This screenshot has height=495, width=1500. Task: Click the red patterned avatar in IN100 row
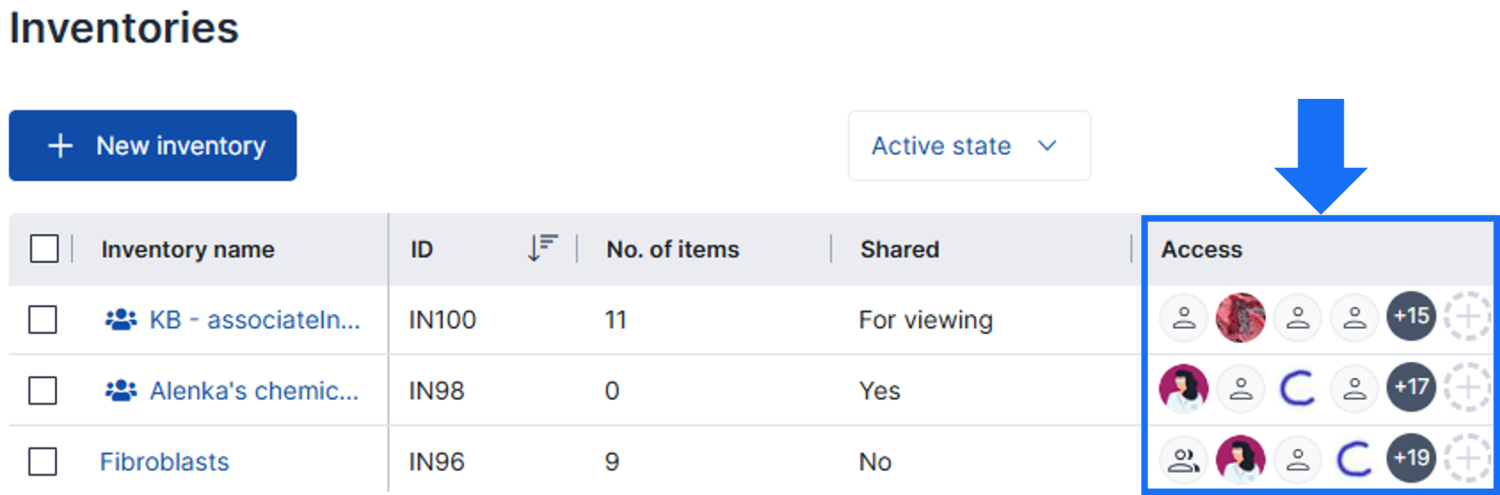pyautogui.click(x=1241, y=318)
